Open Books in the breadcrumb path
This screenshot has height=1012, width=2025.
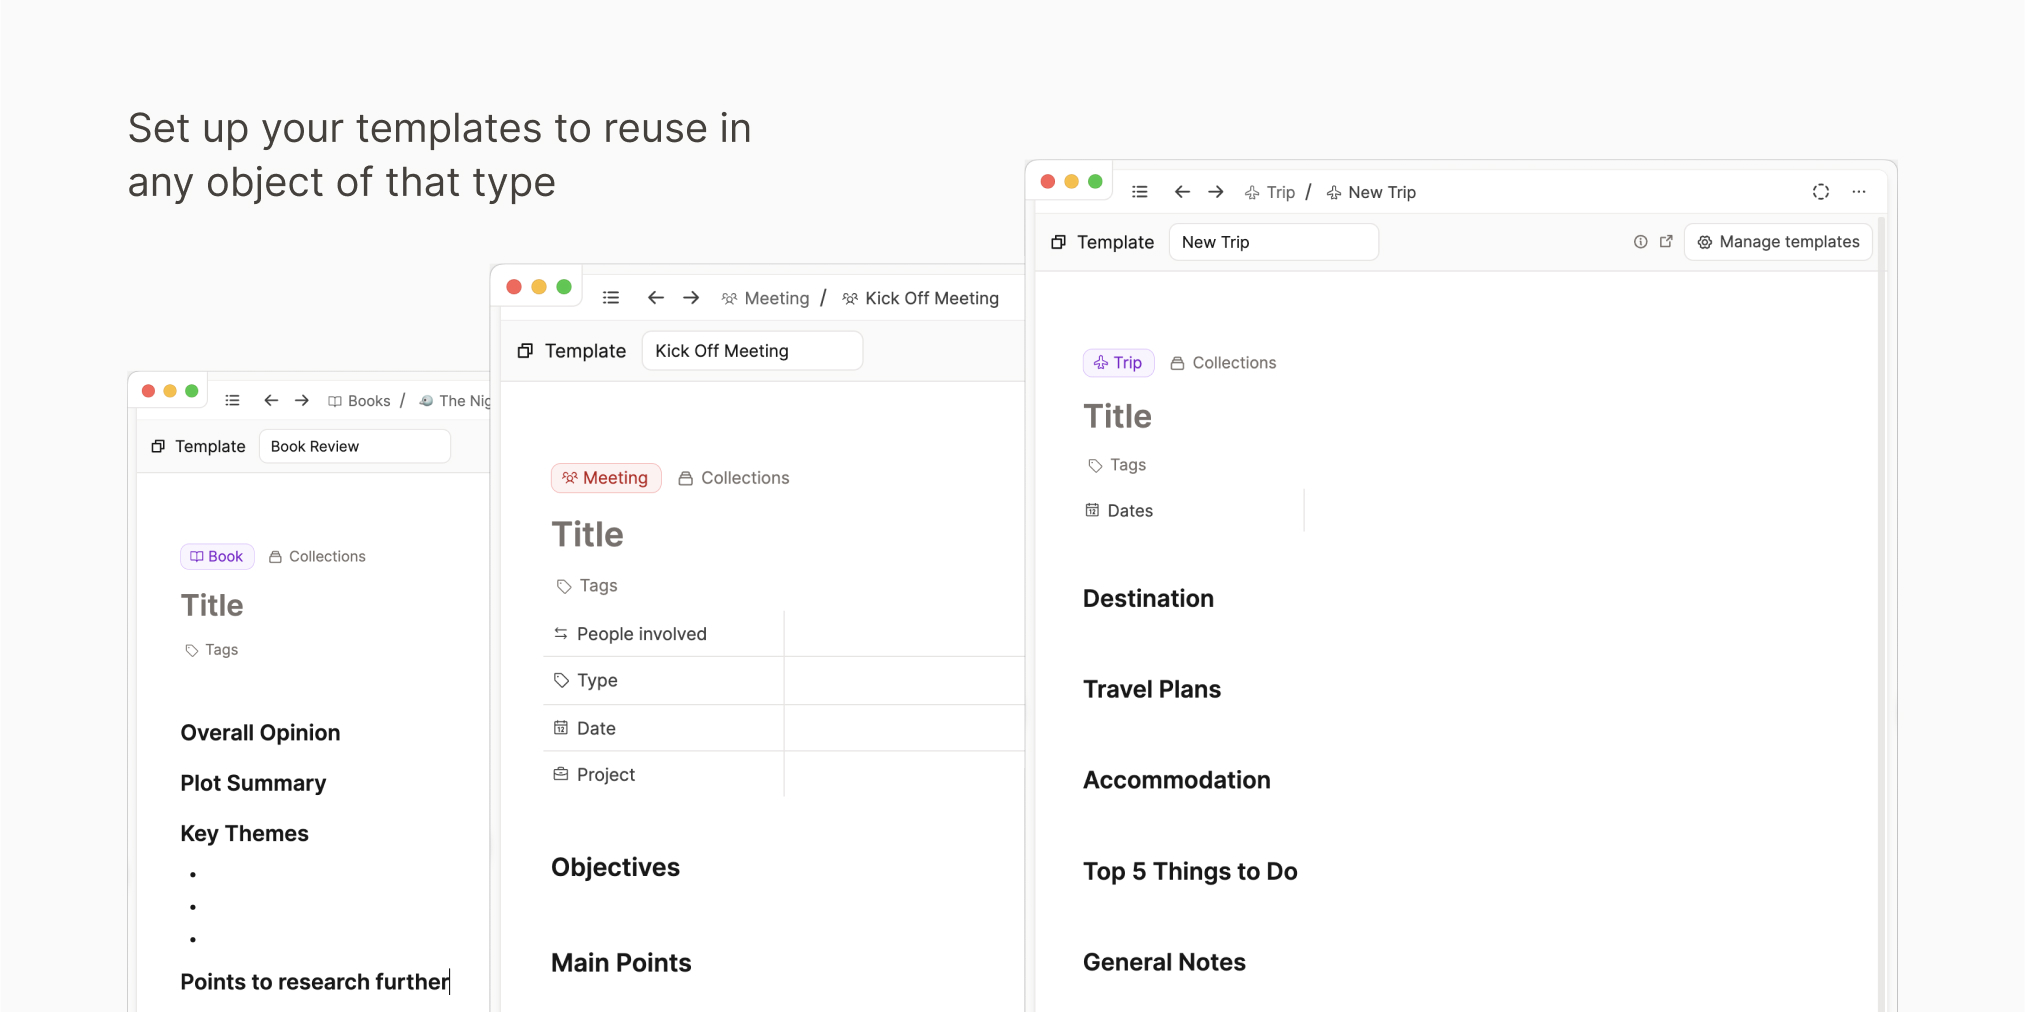359,401
